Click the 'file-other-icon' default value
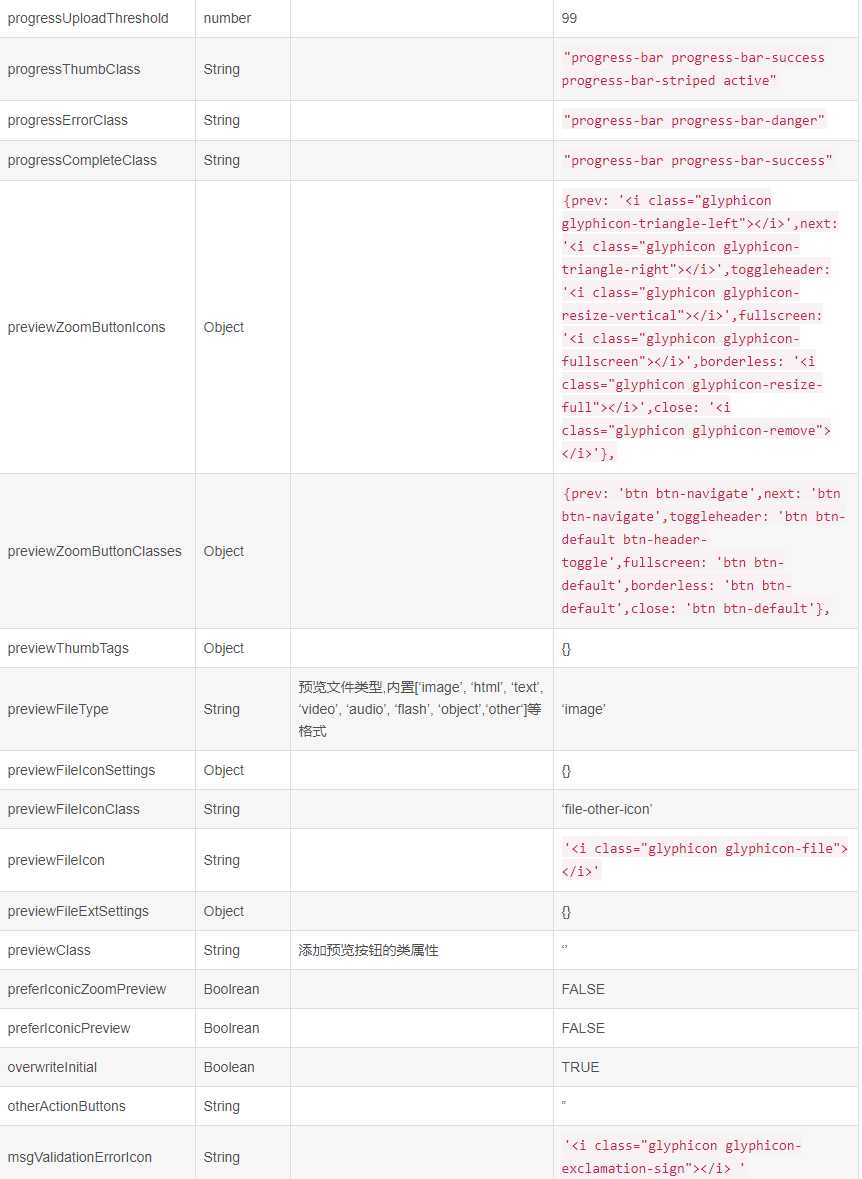This screenshot has height=1179, width=862. coord(607,809)
